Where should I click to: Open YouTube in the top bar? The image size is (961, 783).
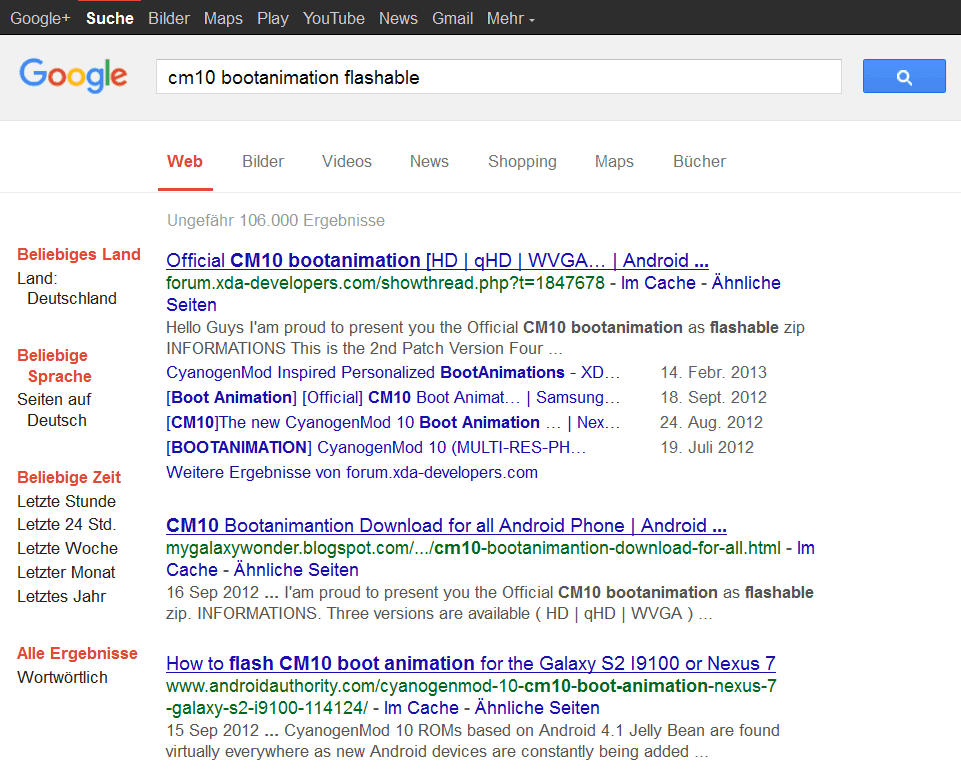pos(333,18)
